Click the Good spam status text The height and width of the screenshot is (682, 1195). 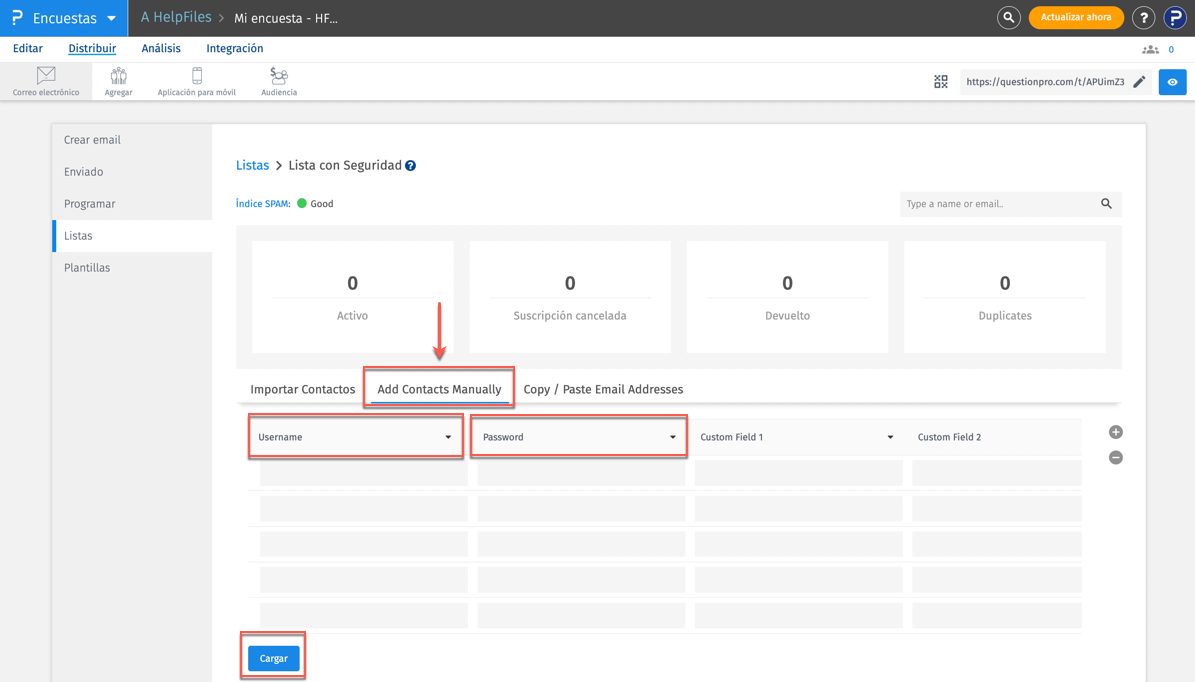tap(322, 203)
